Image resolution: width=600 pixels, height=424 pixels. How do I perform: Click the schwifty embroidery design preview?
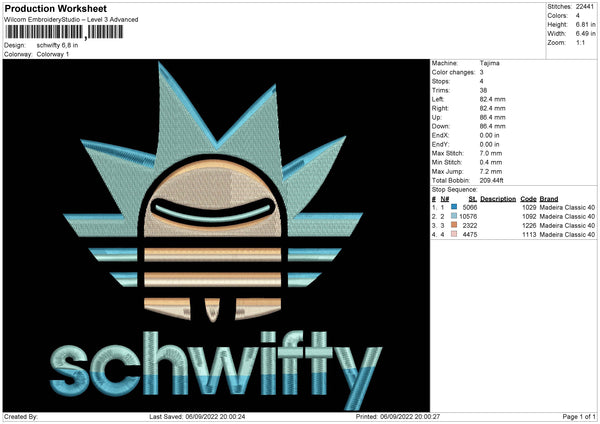pyautogui.click(x=216, y=236)
